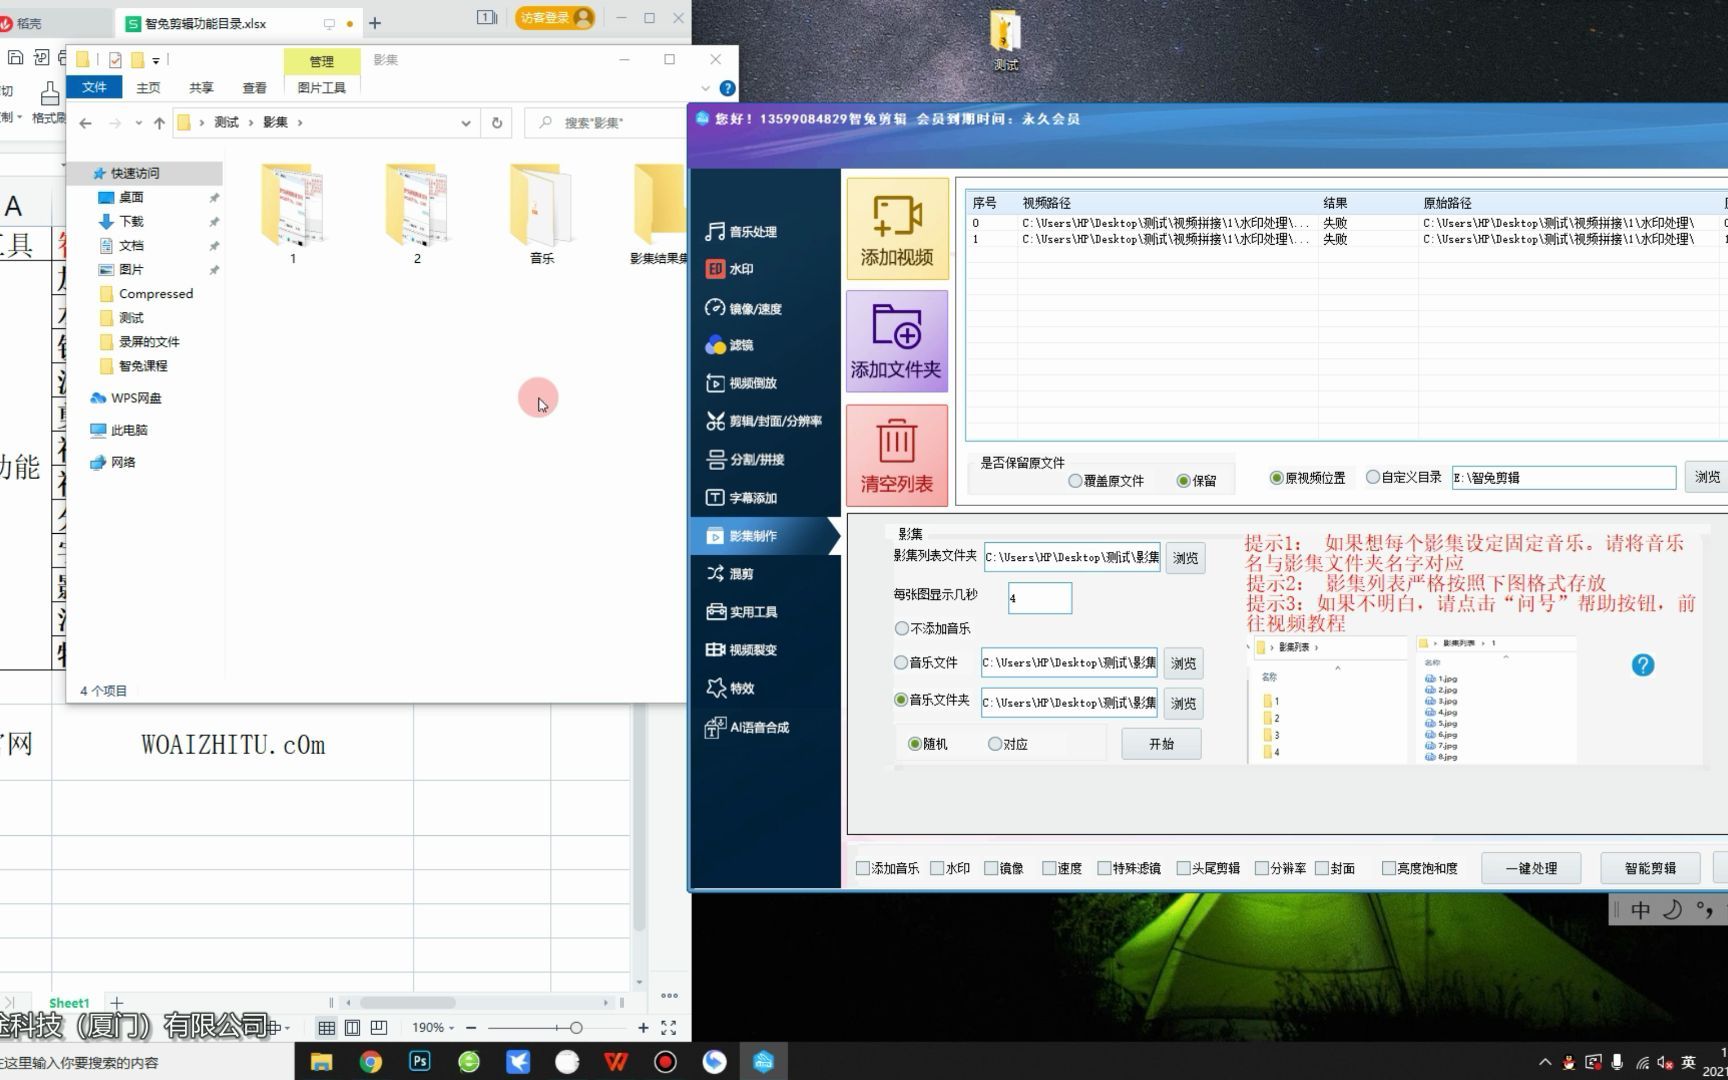Viewport: 1728px width, 1080px height.
Task: Click the 一键处理 button
Action: [x=1531, y=868]
